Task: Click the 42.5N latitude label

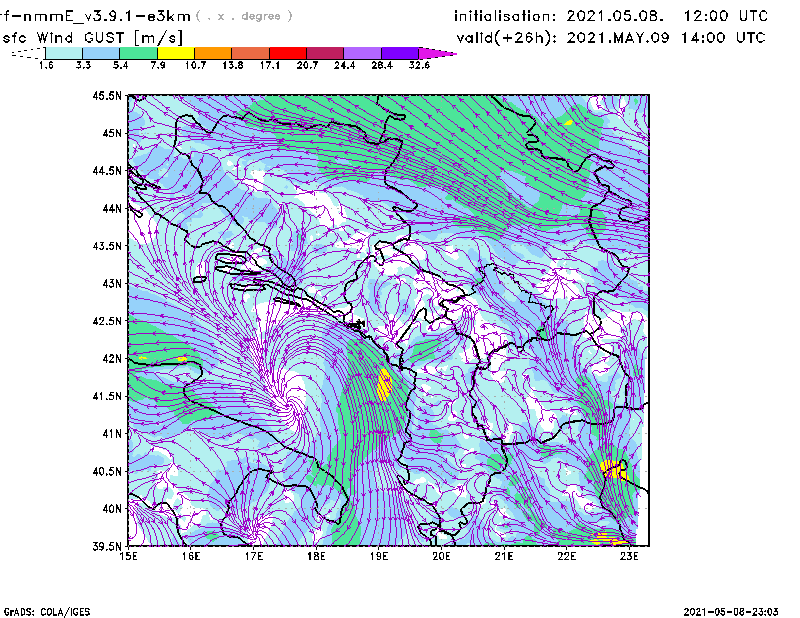Action: coord(107,321)
